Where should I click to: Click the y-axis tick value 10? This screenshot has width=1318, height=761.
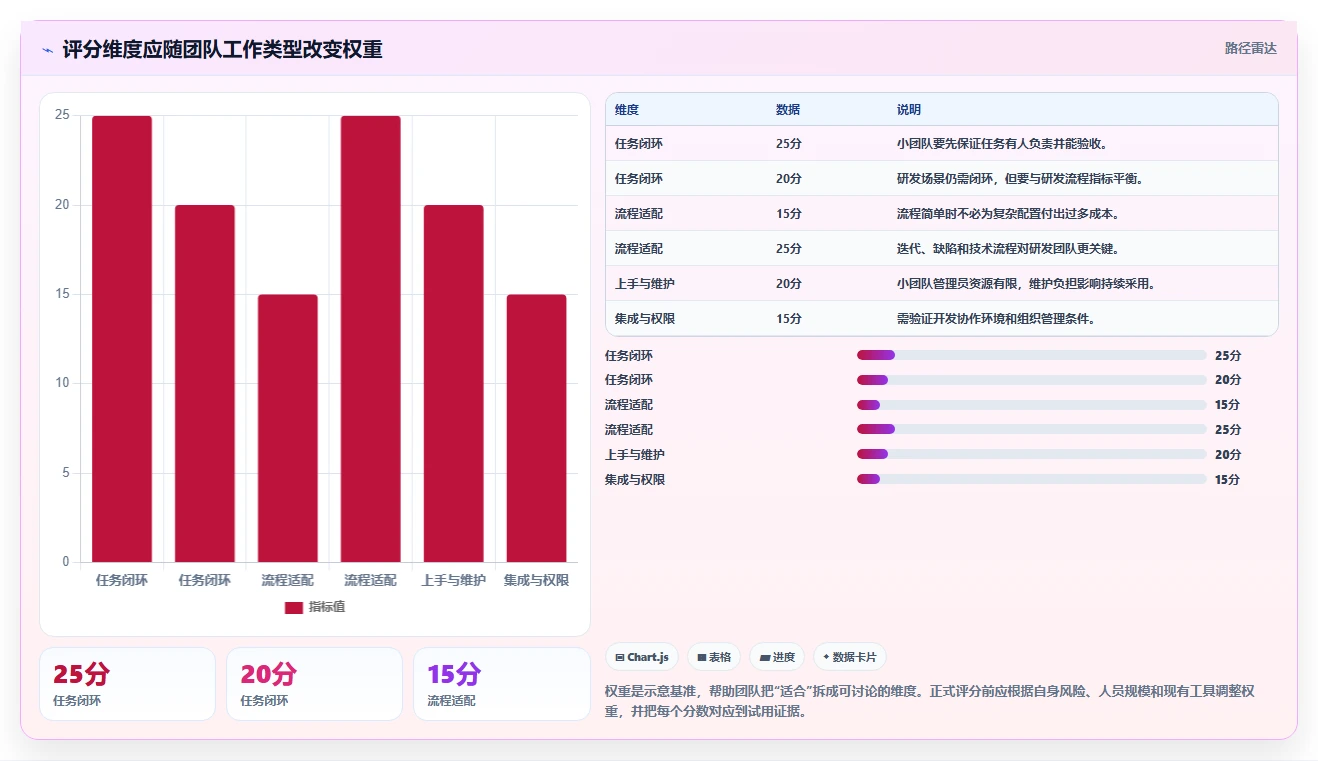tap(63, 383)
